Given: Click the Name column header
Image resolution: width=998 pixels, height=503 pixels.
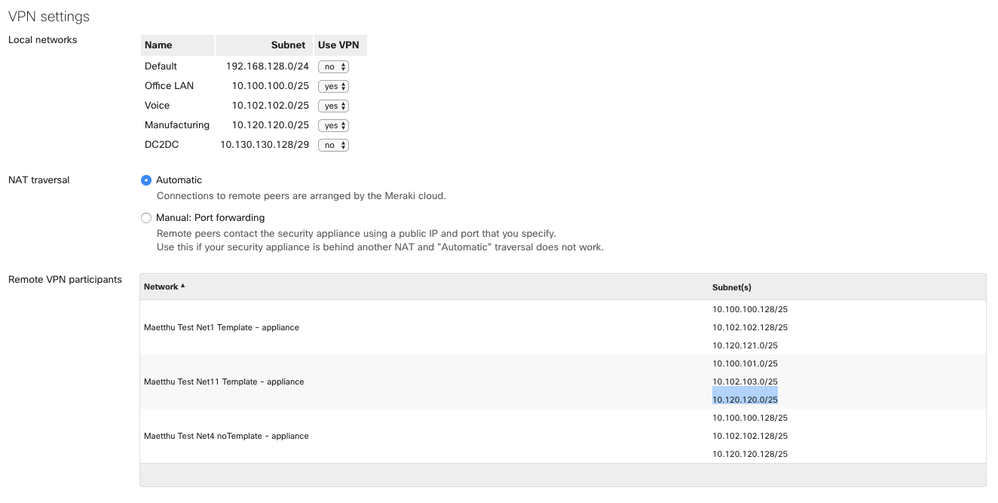Looking at the screenshot, I should tap(158, 45).
